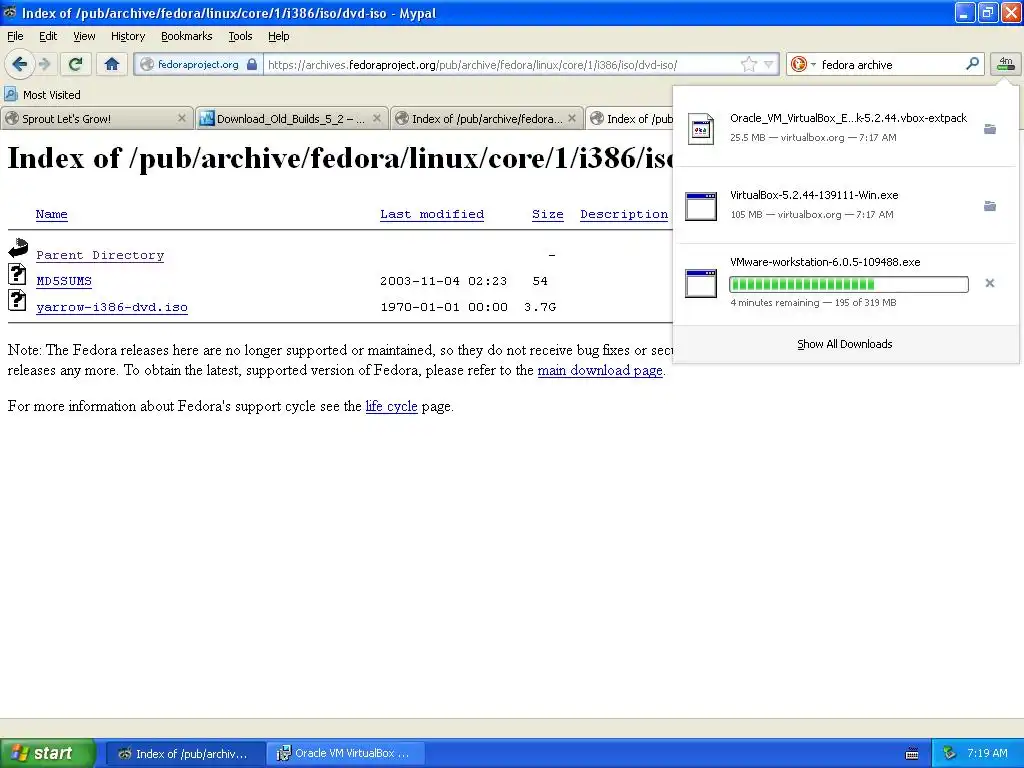Click the Parent Directory back-arrow icon

click(18, 248)
